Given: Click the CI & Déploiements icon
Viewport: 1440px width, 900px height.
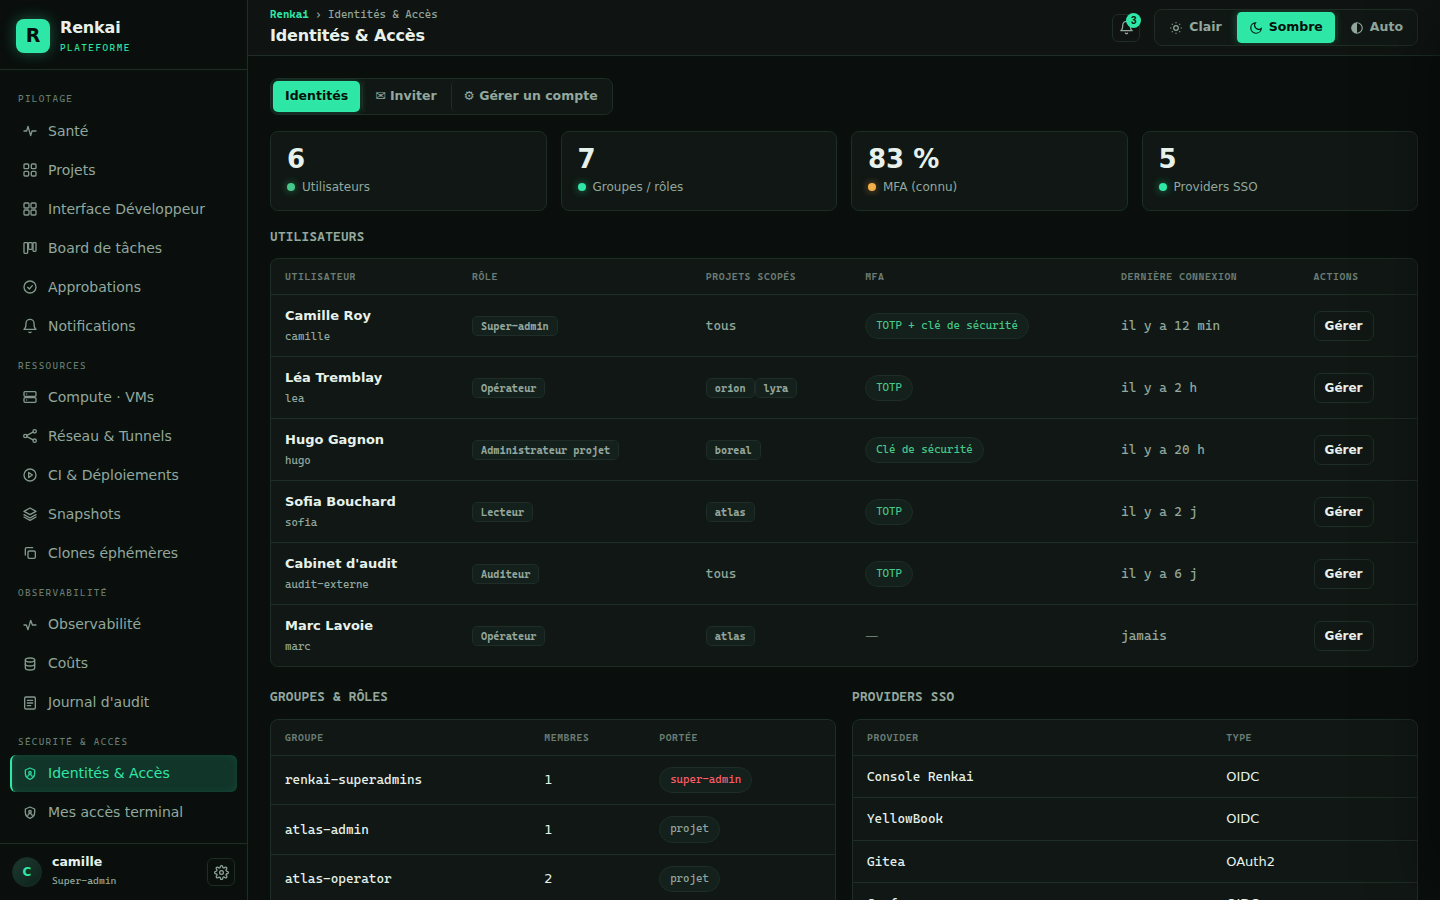Looking at the screenshot, I should [30, 475].
